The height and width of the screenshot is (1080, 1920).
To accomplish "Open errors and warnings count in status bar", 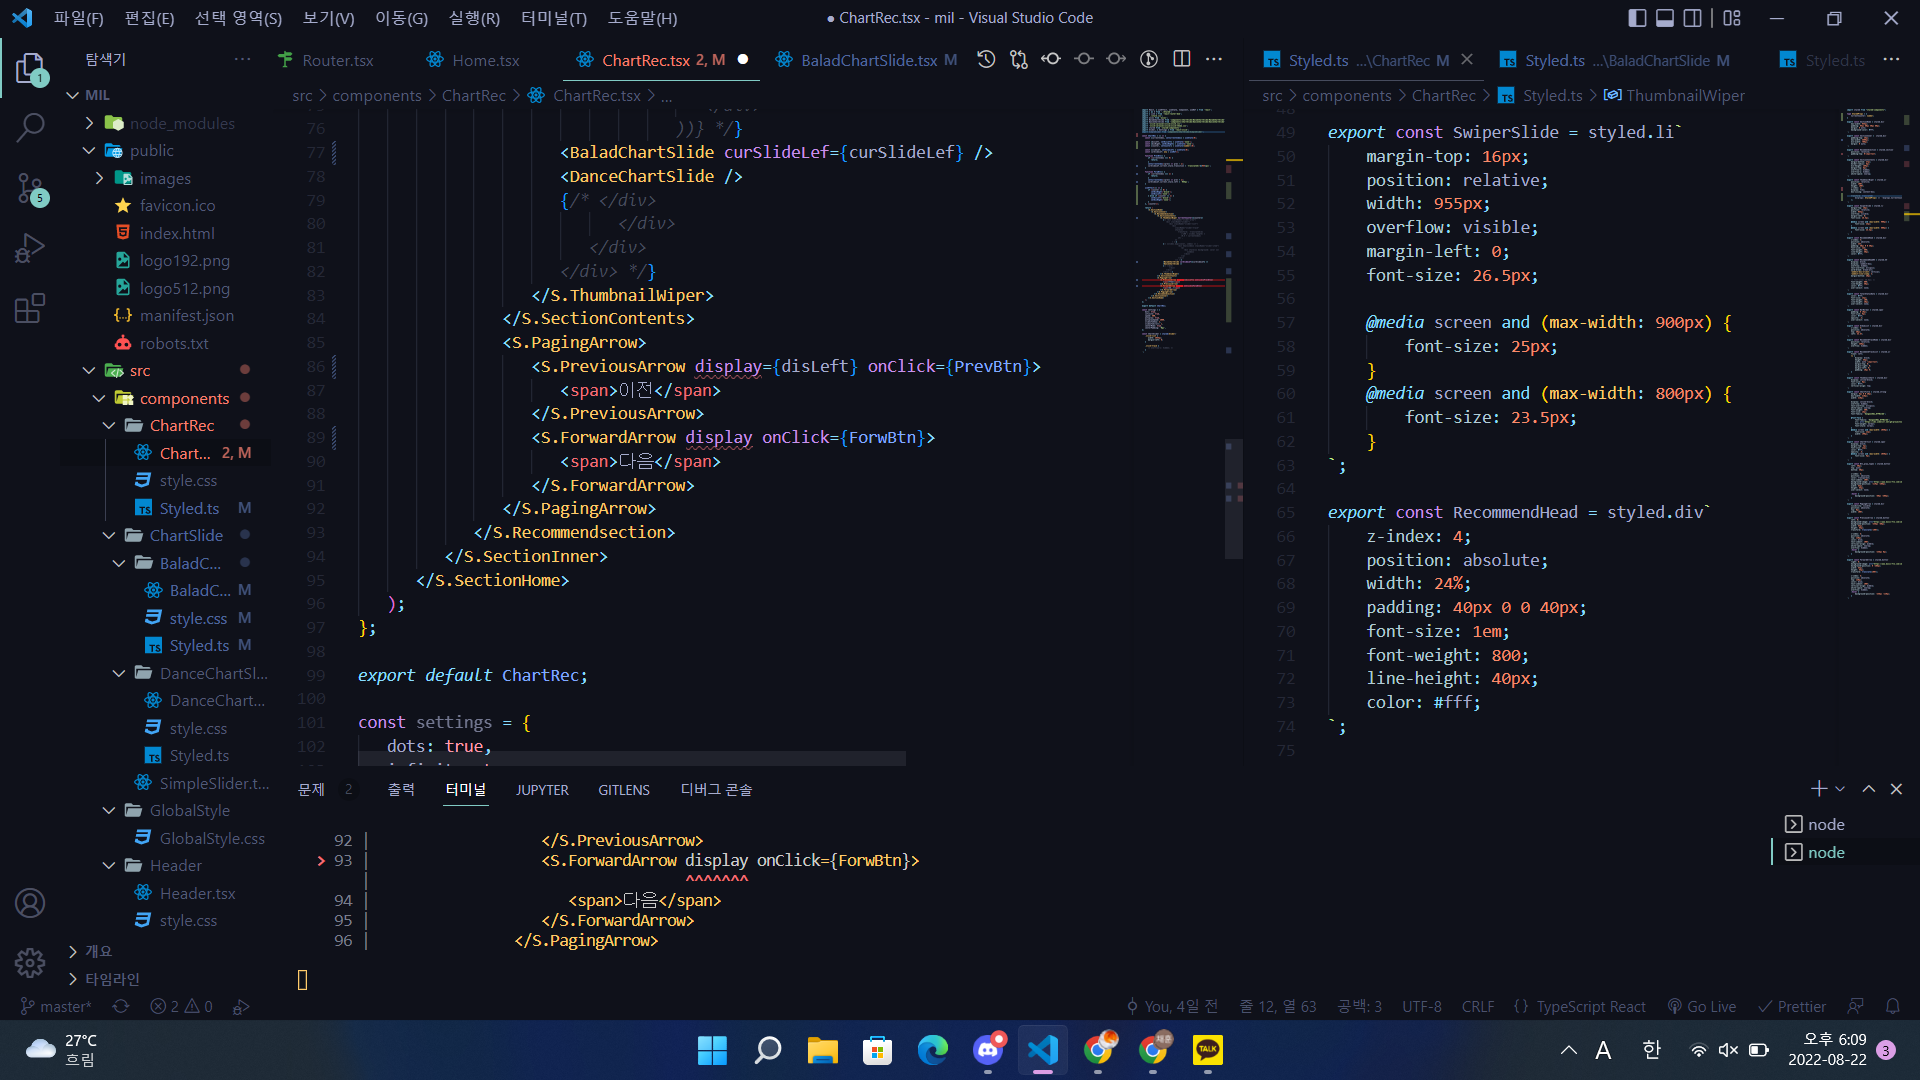I will 182,1006.
